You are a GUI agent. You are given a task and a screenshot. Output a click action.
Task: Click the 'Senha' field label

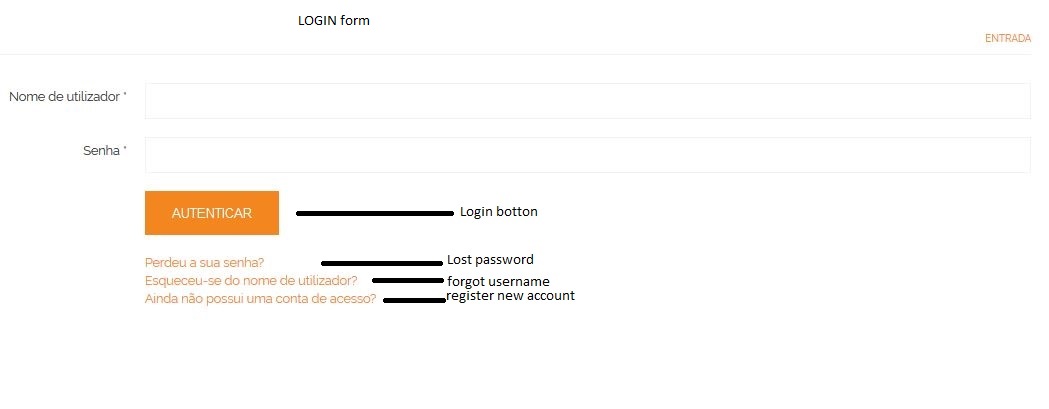101,151
